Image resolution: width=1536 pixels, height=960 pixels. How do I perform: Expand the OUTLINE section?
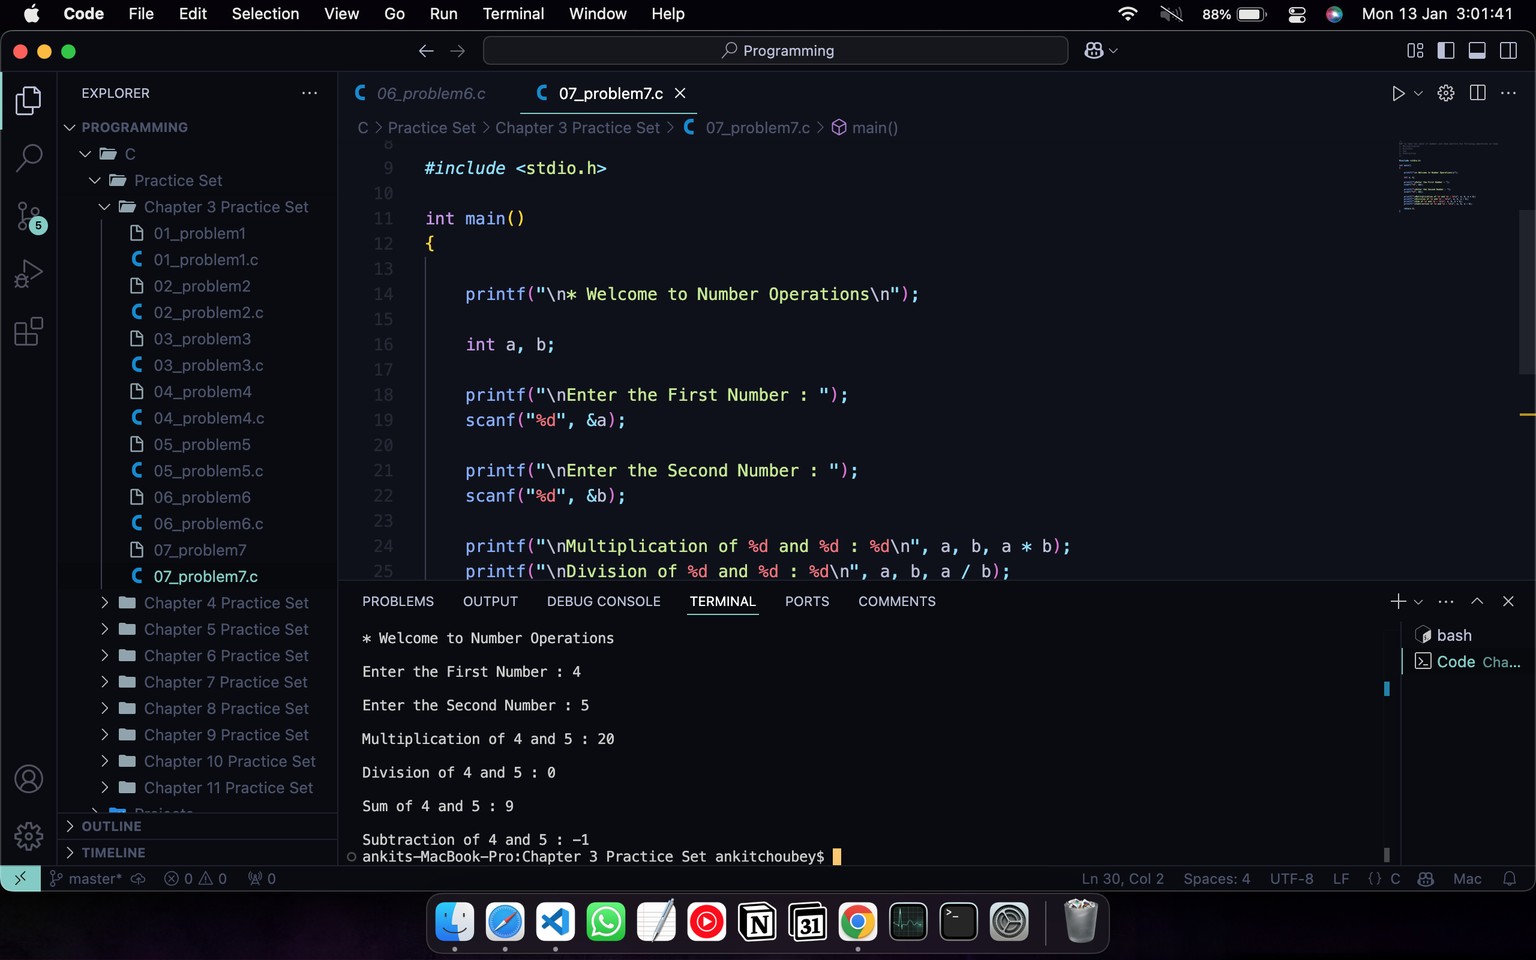click(x=197, y=826)
